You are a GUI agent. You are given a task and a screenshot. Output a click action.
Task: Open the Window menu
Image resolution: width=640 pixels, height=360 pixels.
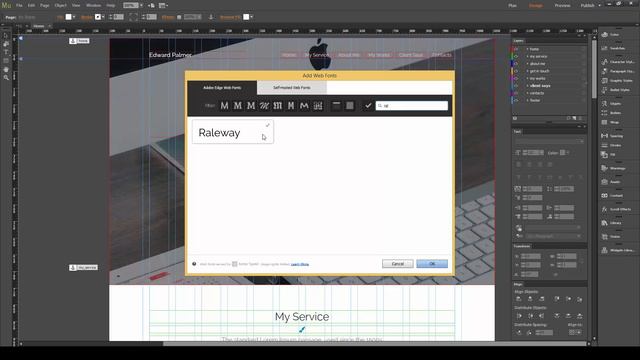[x=93, y=5]
